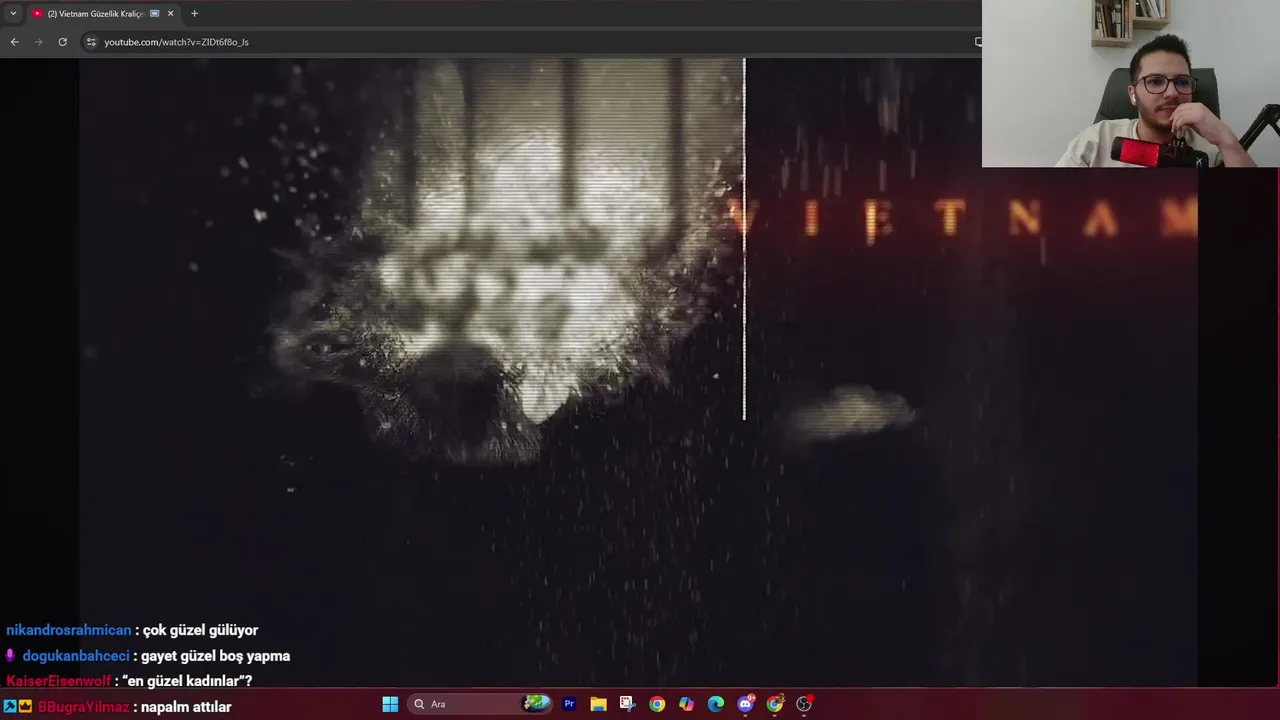Open Snipping Tool from taskbar
1280x720 pixels.
pyautogui.click(x=627, y=704)
